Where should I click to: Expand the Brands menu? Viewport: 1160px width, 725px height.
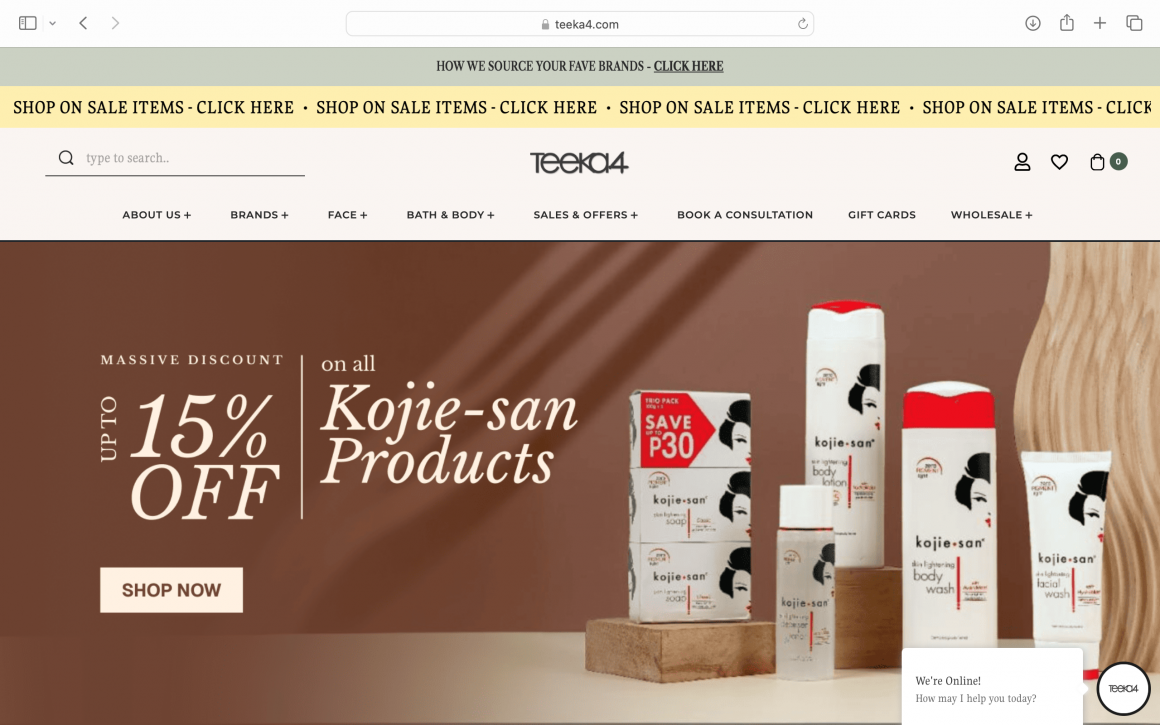(x=259, y=215)
